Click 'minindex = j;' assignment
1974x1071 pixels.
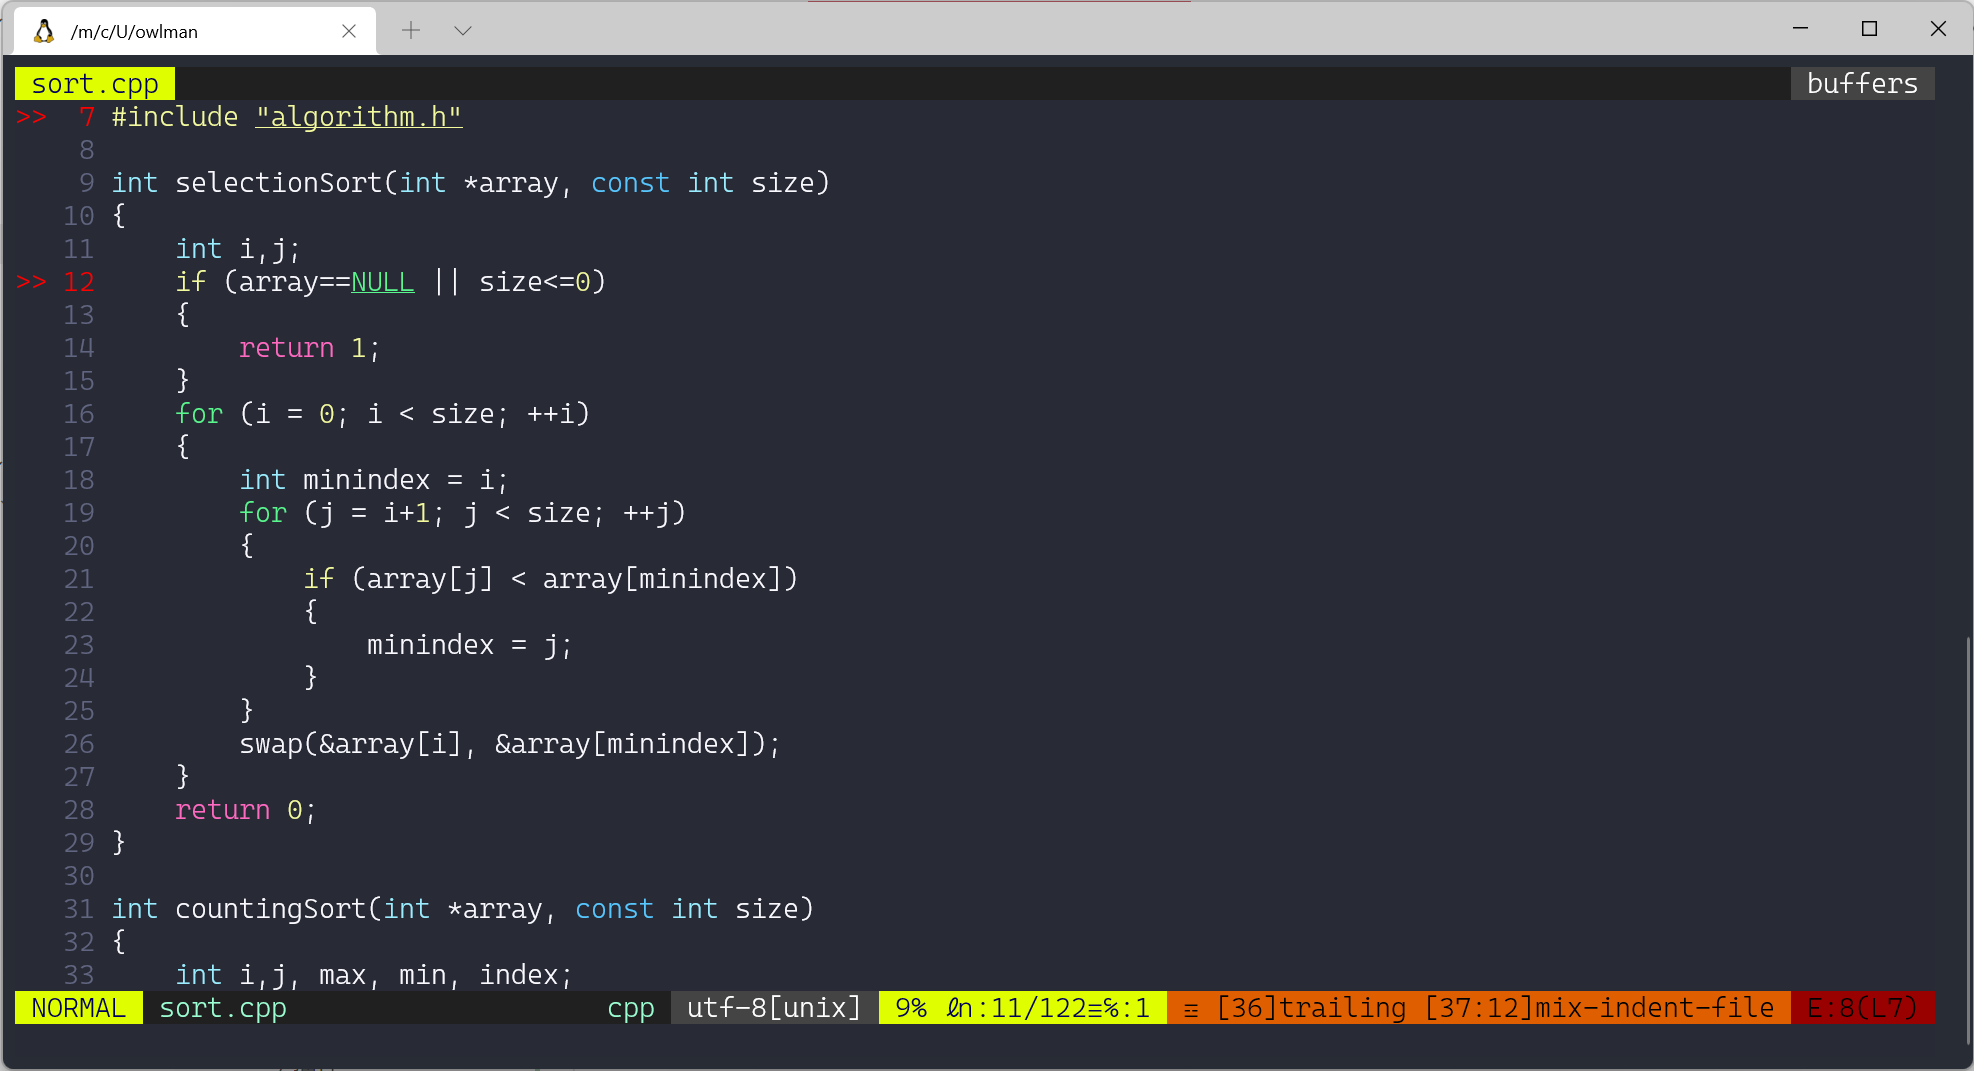tap(470, 645)
